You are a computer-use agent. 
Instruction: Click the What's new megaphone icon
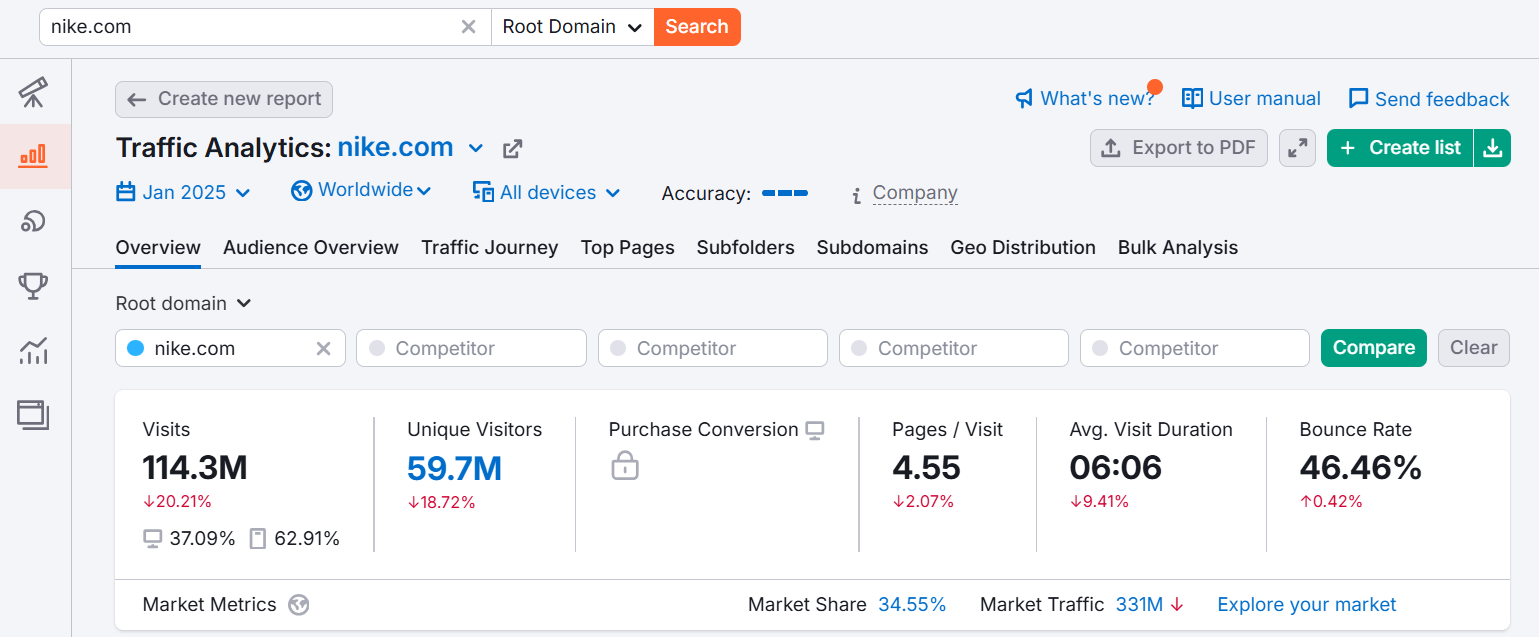pos(1024,98)
